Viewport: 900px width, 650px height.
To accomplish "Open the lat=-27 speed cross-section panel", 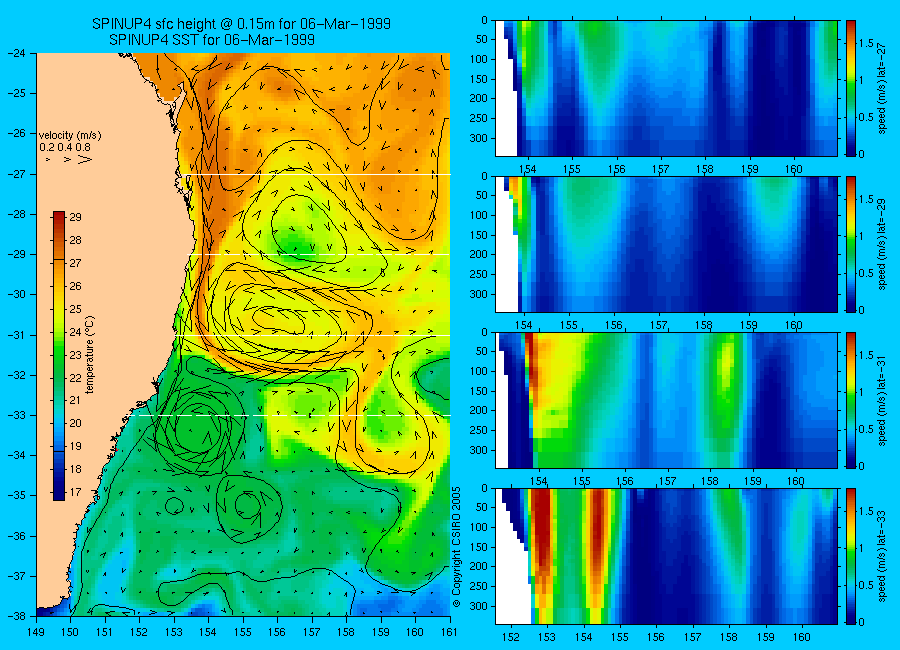I will (666, 88).
